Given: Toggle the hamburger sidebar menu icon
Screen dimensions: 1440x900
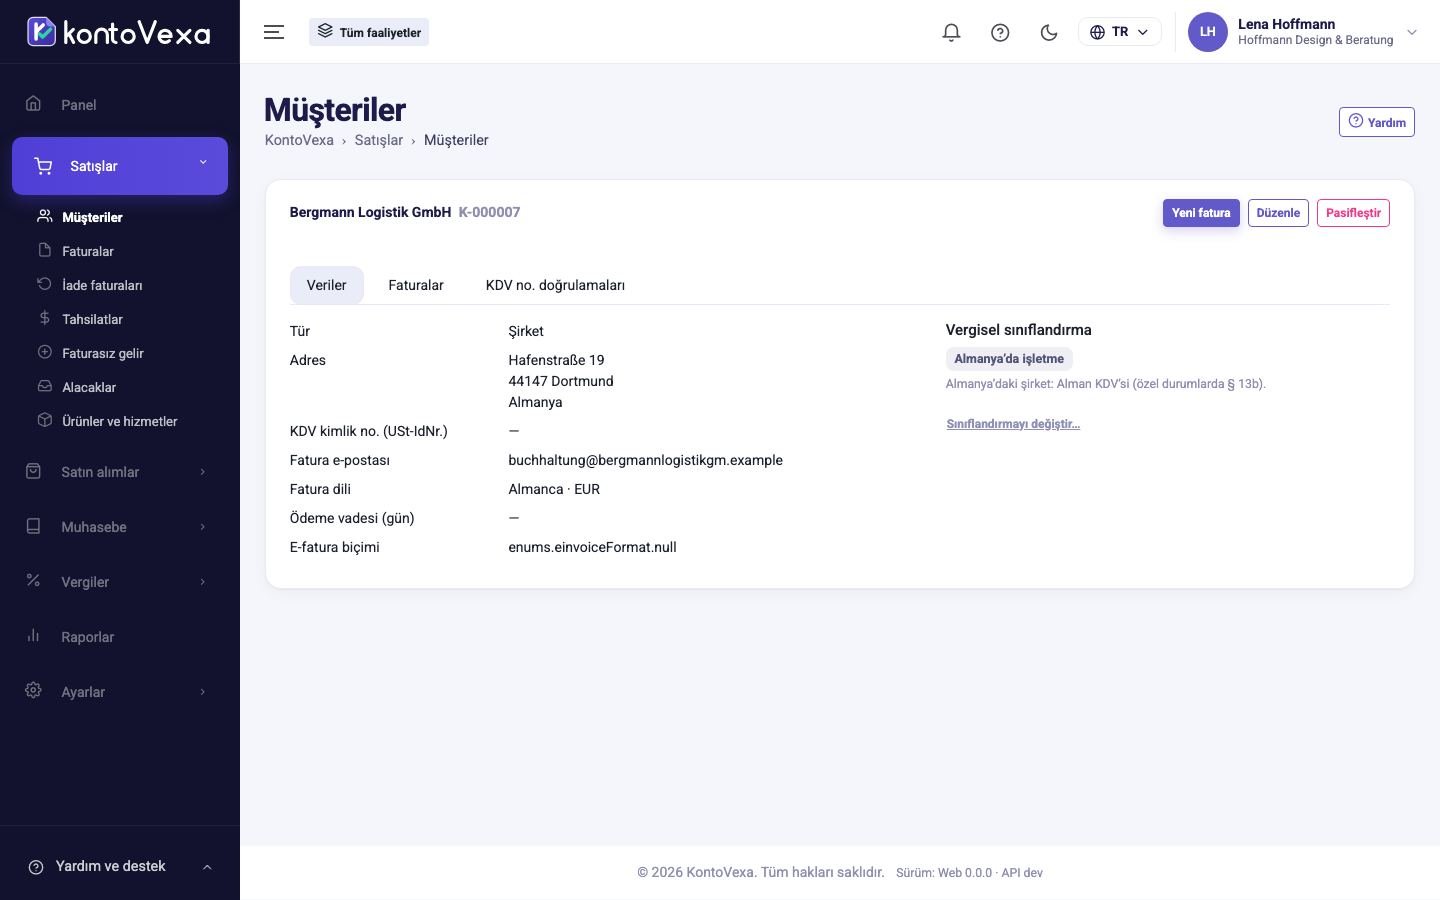Looking at the screenshot, I should pos(274,32).
